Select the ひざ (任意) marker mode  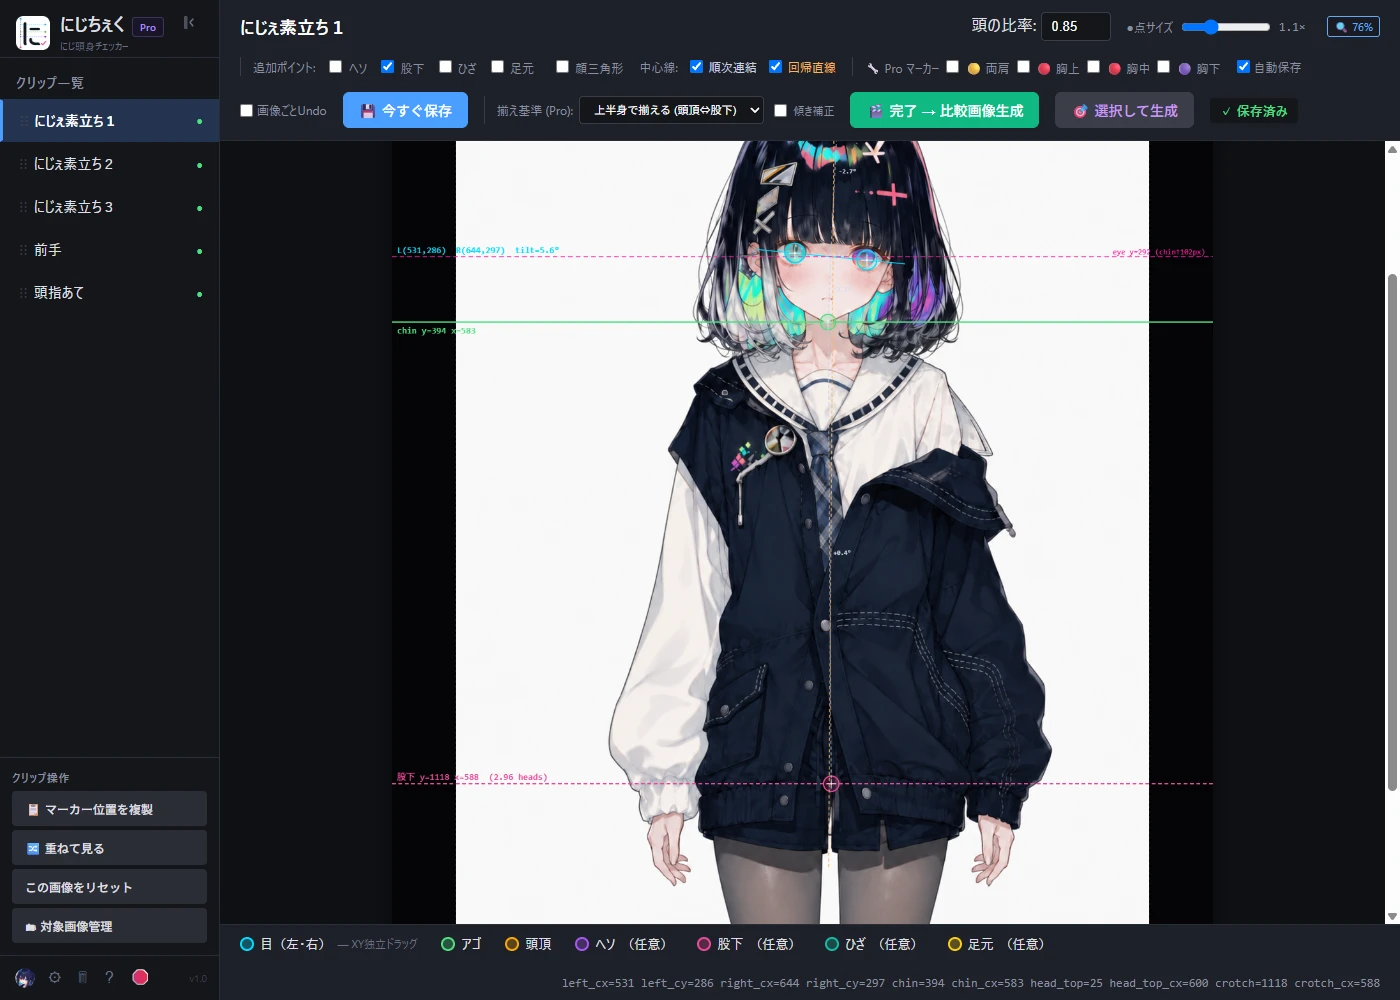click(870, 944)
